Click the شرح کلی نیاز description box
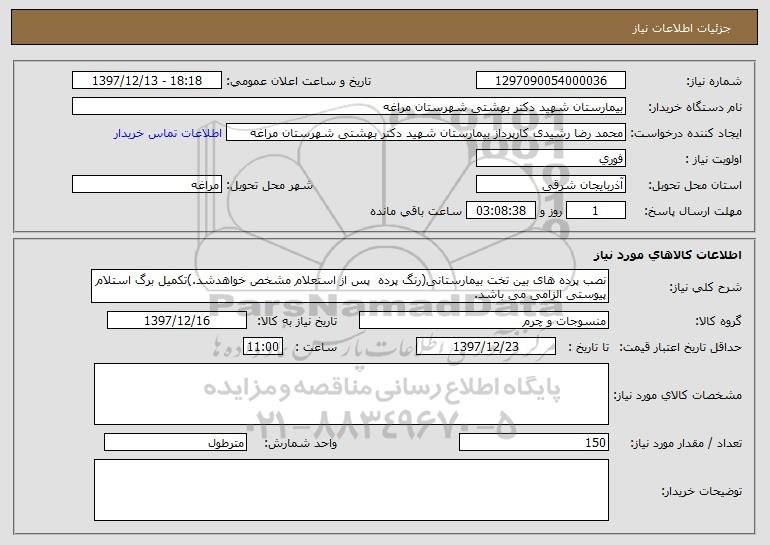The width and height of the screenshot is (770, 545). pos(350,286)
